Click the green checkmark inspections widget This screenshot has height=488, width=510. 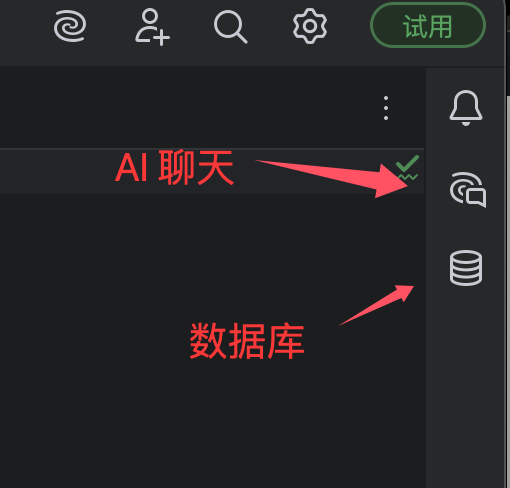point(407,168)
